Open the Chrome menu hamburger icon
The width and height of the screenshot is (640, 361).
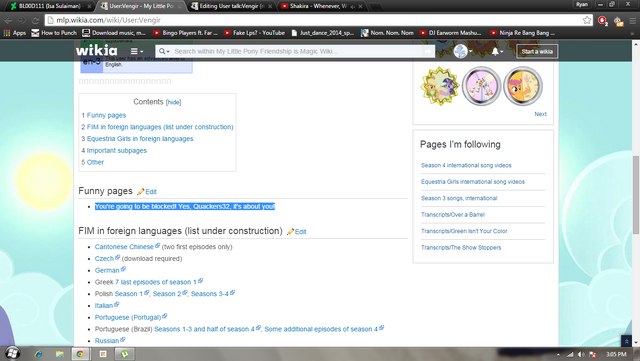click(632, 20)
